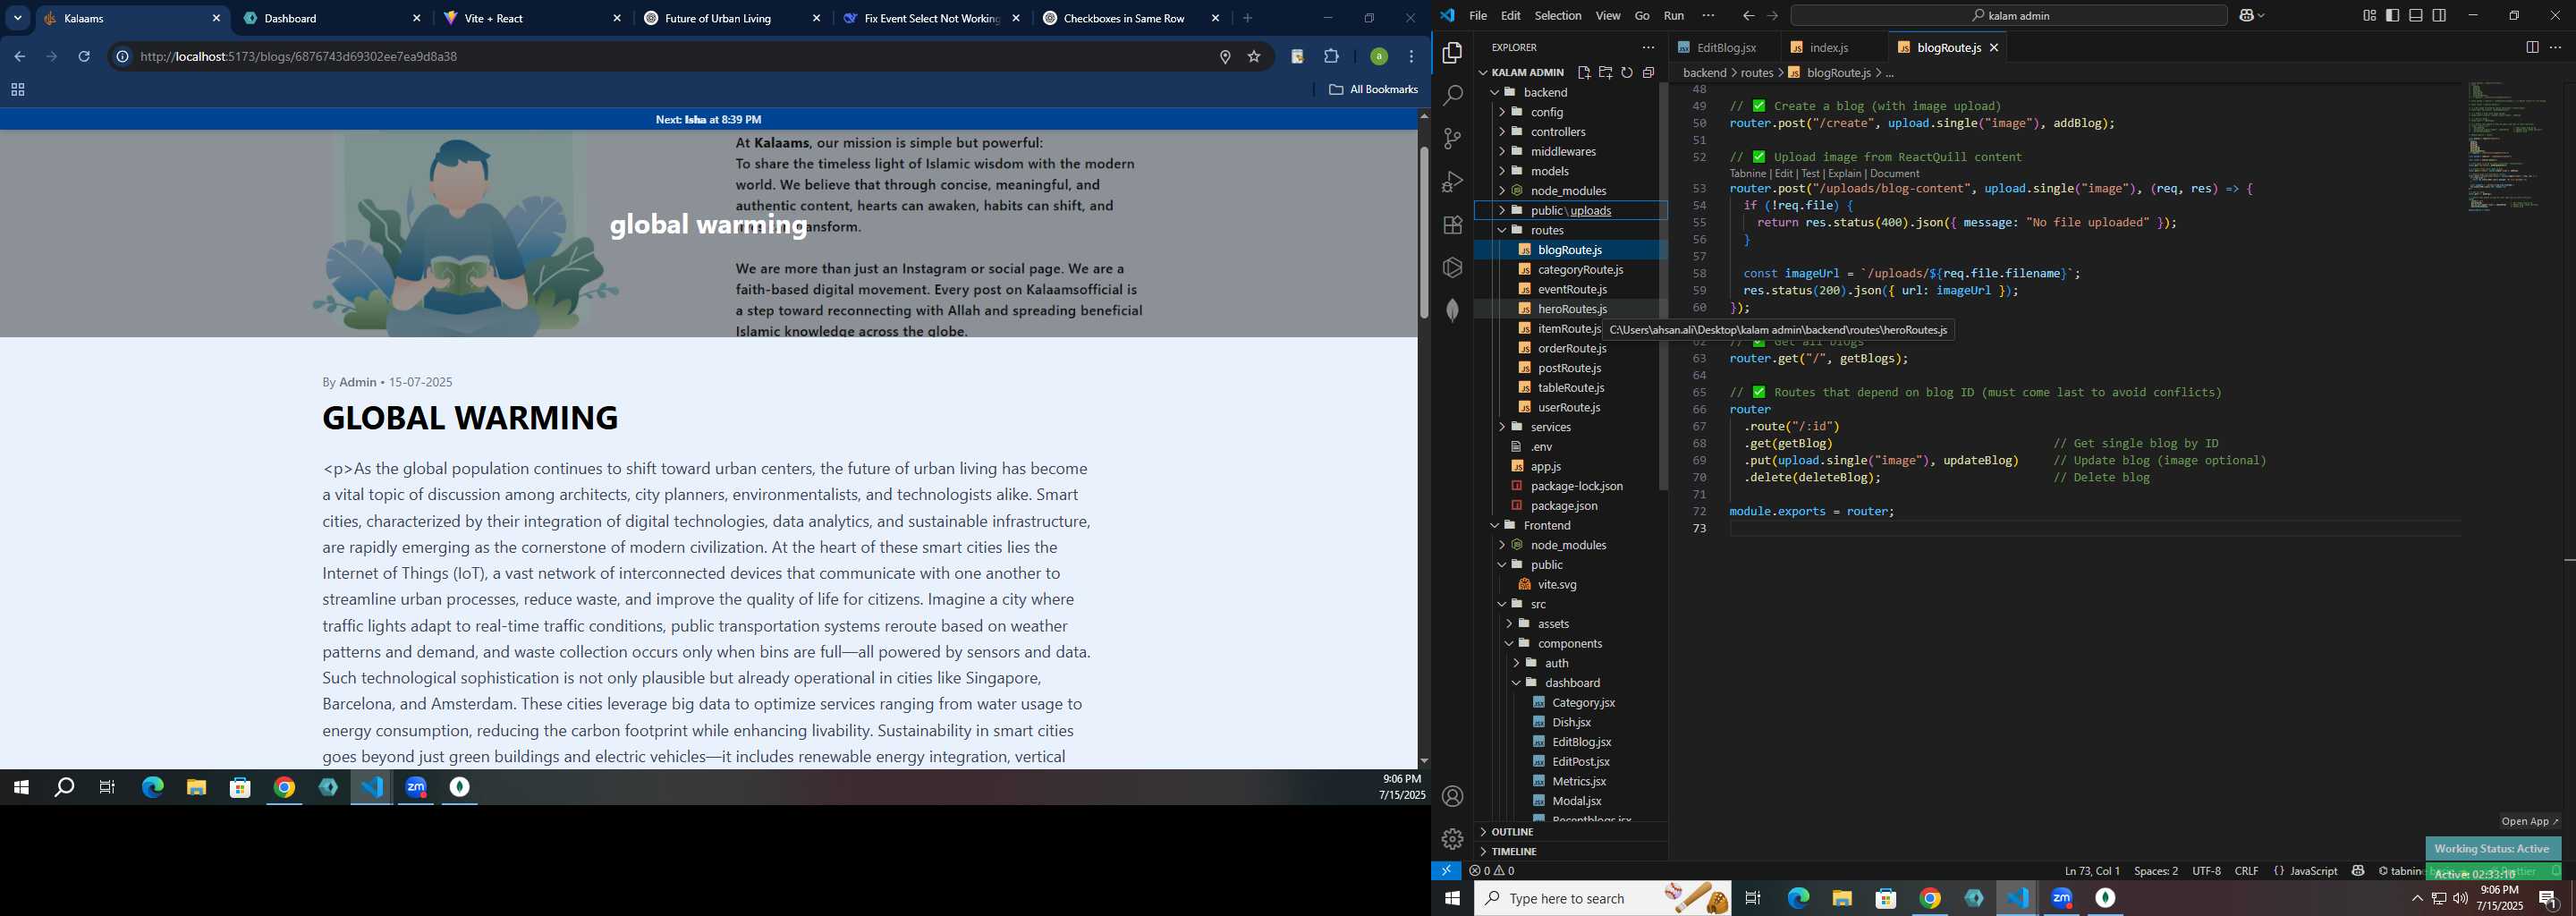This screenshot has width=2576, height=916.
Task: Click the Split Editor icon
Action: [2532, 47]
